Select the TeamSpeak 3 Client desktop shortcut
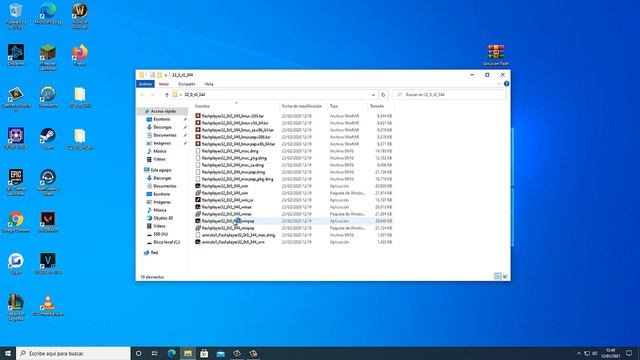The width and height of the screenshot is (640, 360). [x=48, y=182]
